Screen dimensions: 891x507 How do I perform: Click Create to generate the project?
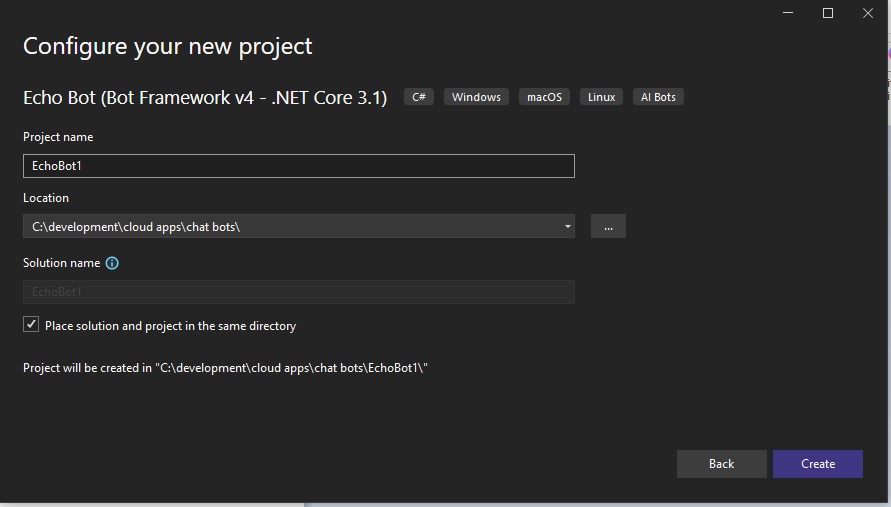click(817, 464)
